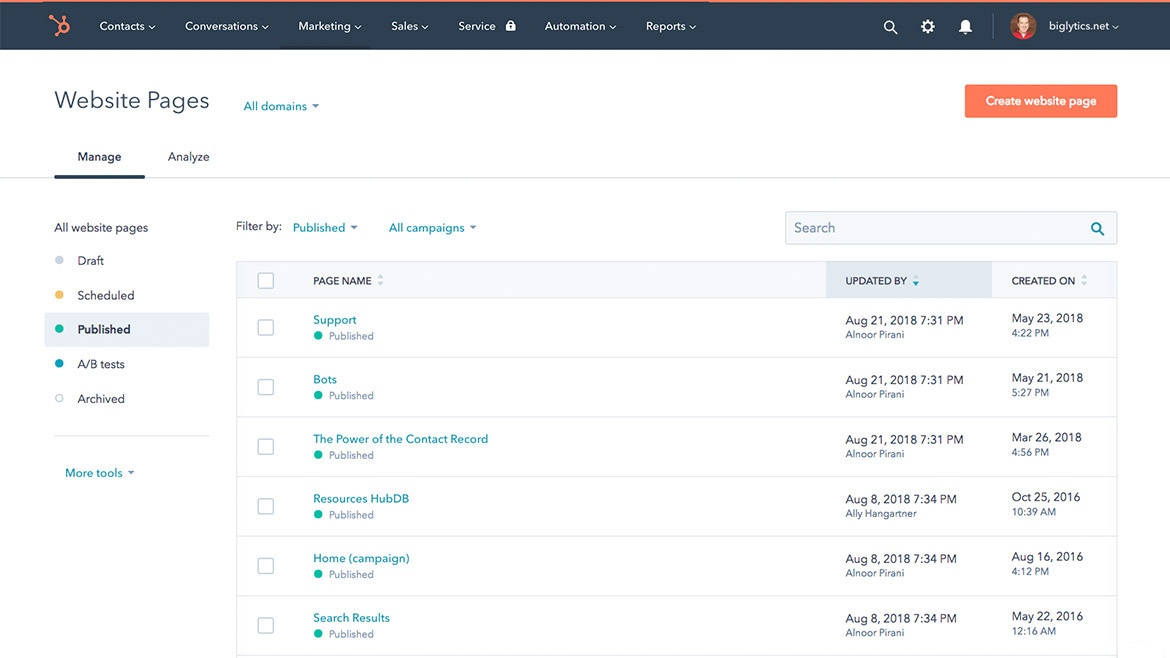
Task: Click the user avatar for biglytics.net
Action: tap(1022, 26)
